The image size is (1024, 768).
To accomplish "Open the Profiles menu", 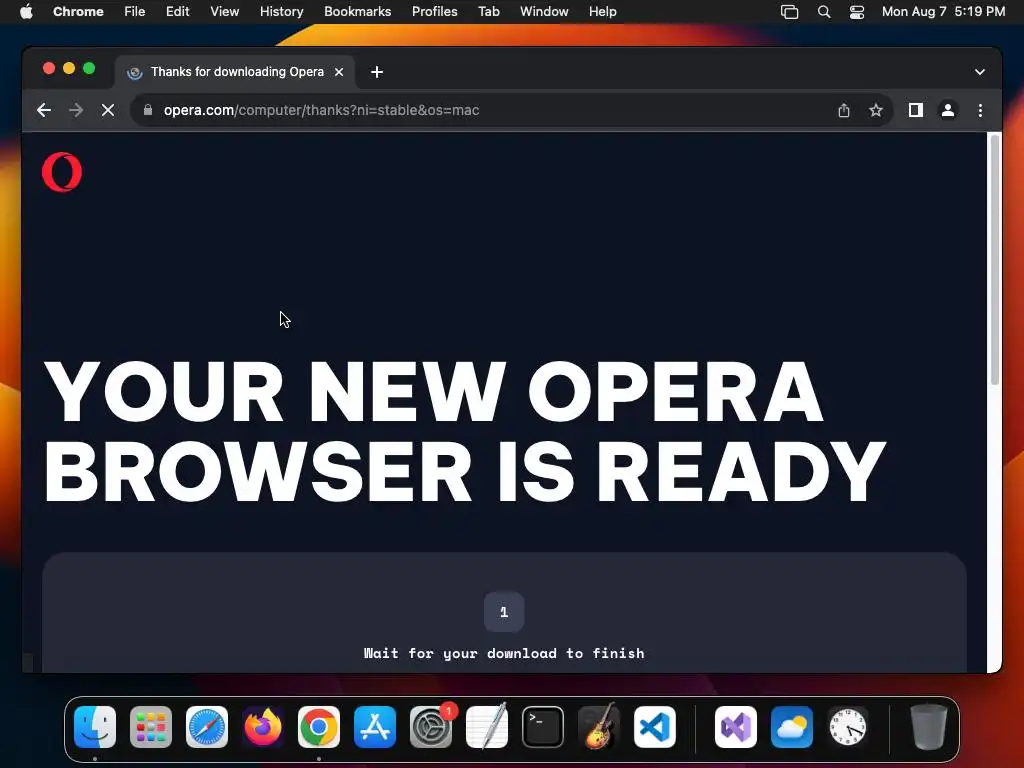I will pos(434,12).
